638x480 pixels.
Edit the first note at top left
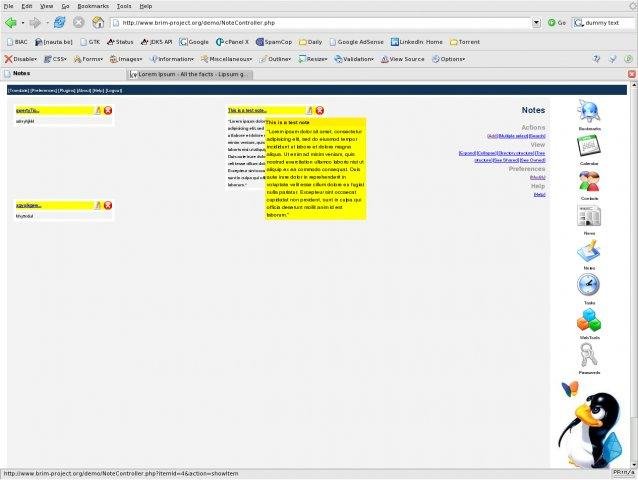[x=98, y=110]
